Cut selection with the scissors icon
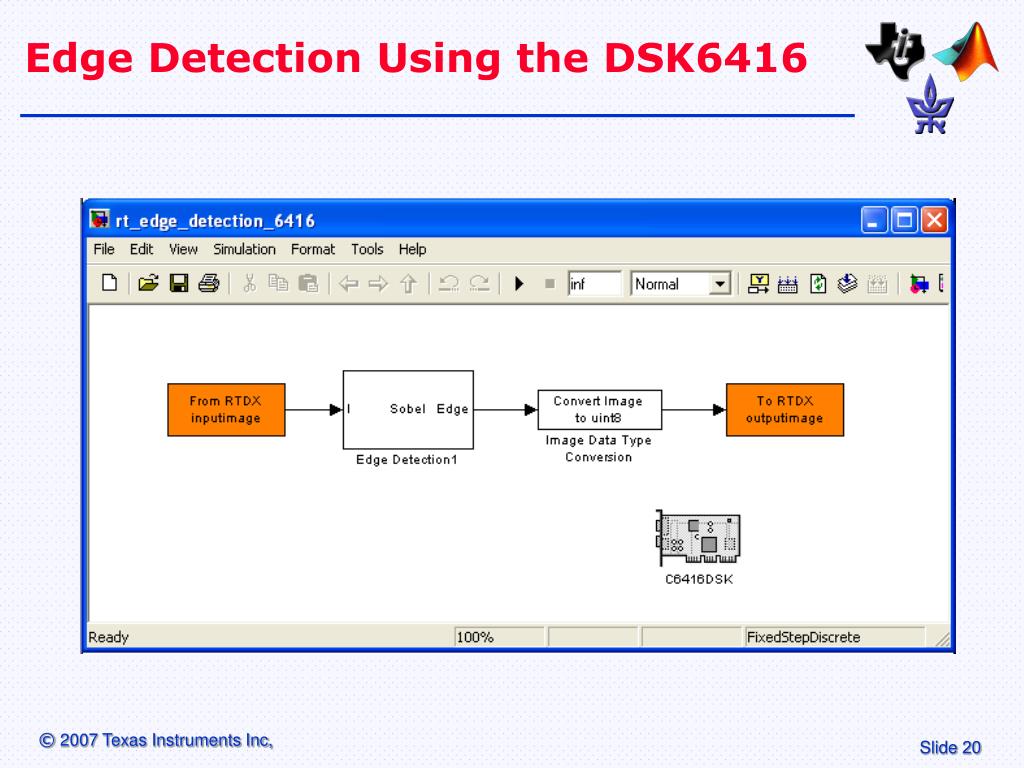The width and height of the screenshot is (1024, 768). click(249, 283)
